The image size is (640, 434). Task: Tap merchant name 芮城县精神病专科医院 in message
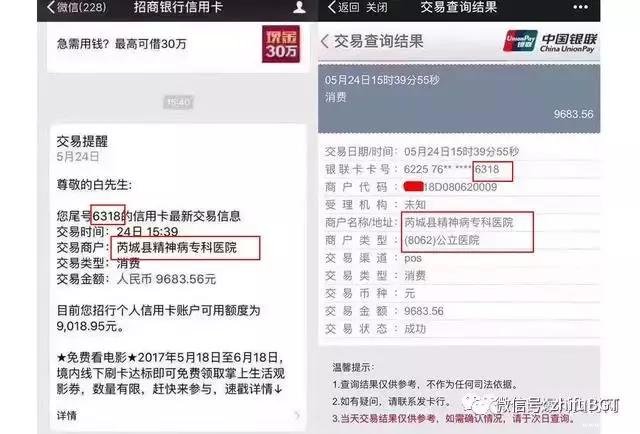(177, 247)
